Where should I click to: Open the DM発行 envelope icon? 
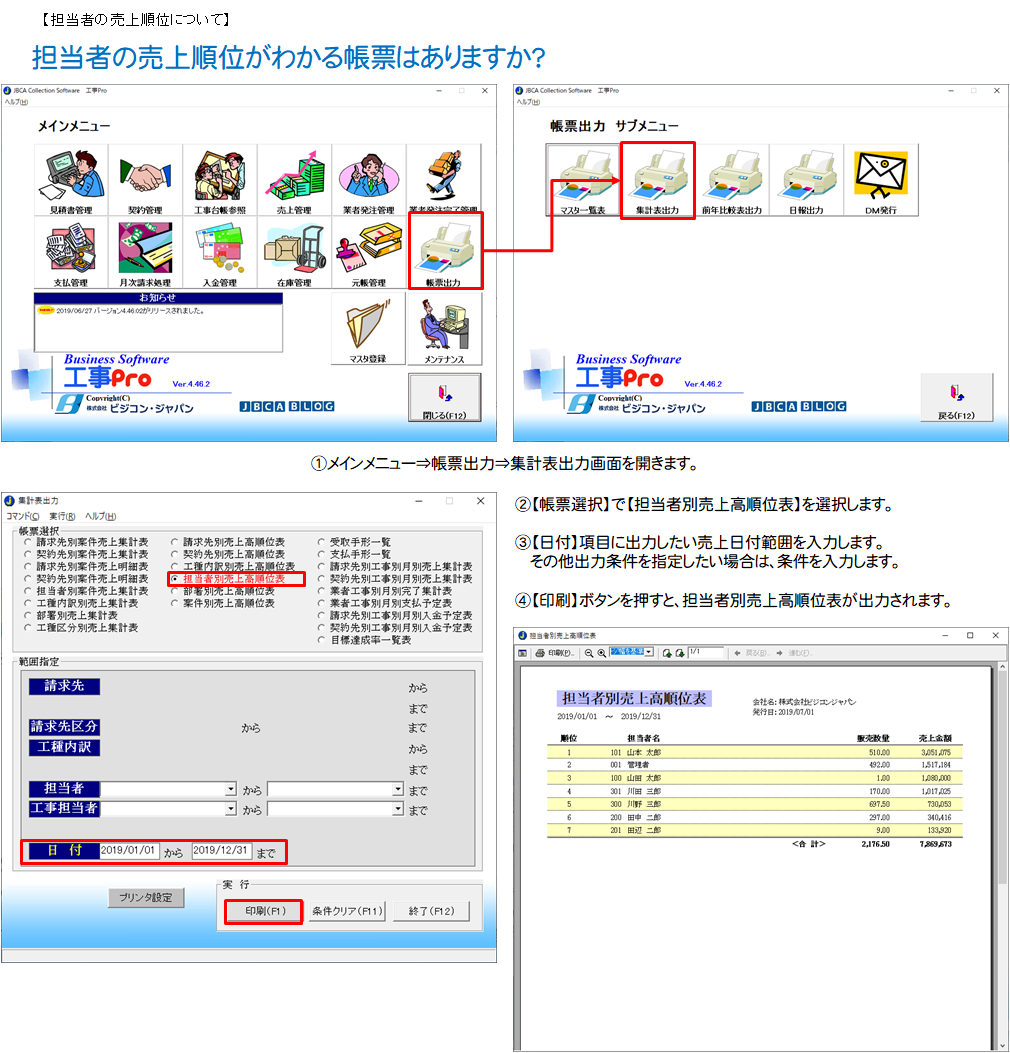[x=880, y=180]
